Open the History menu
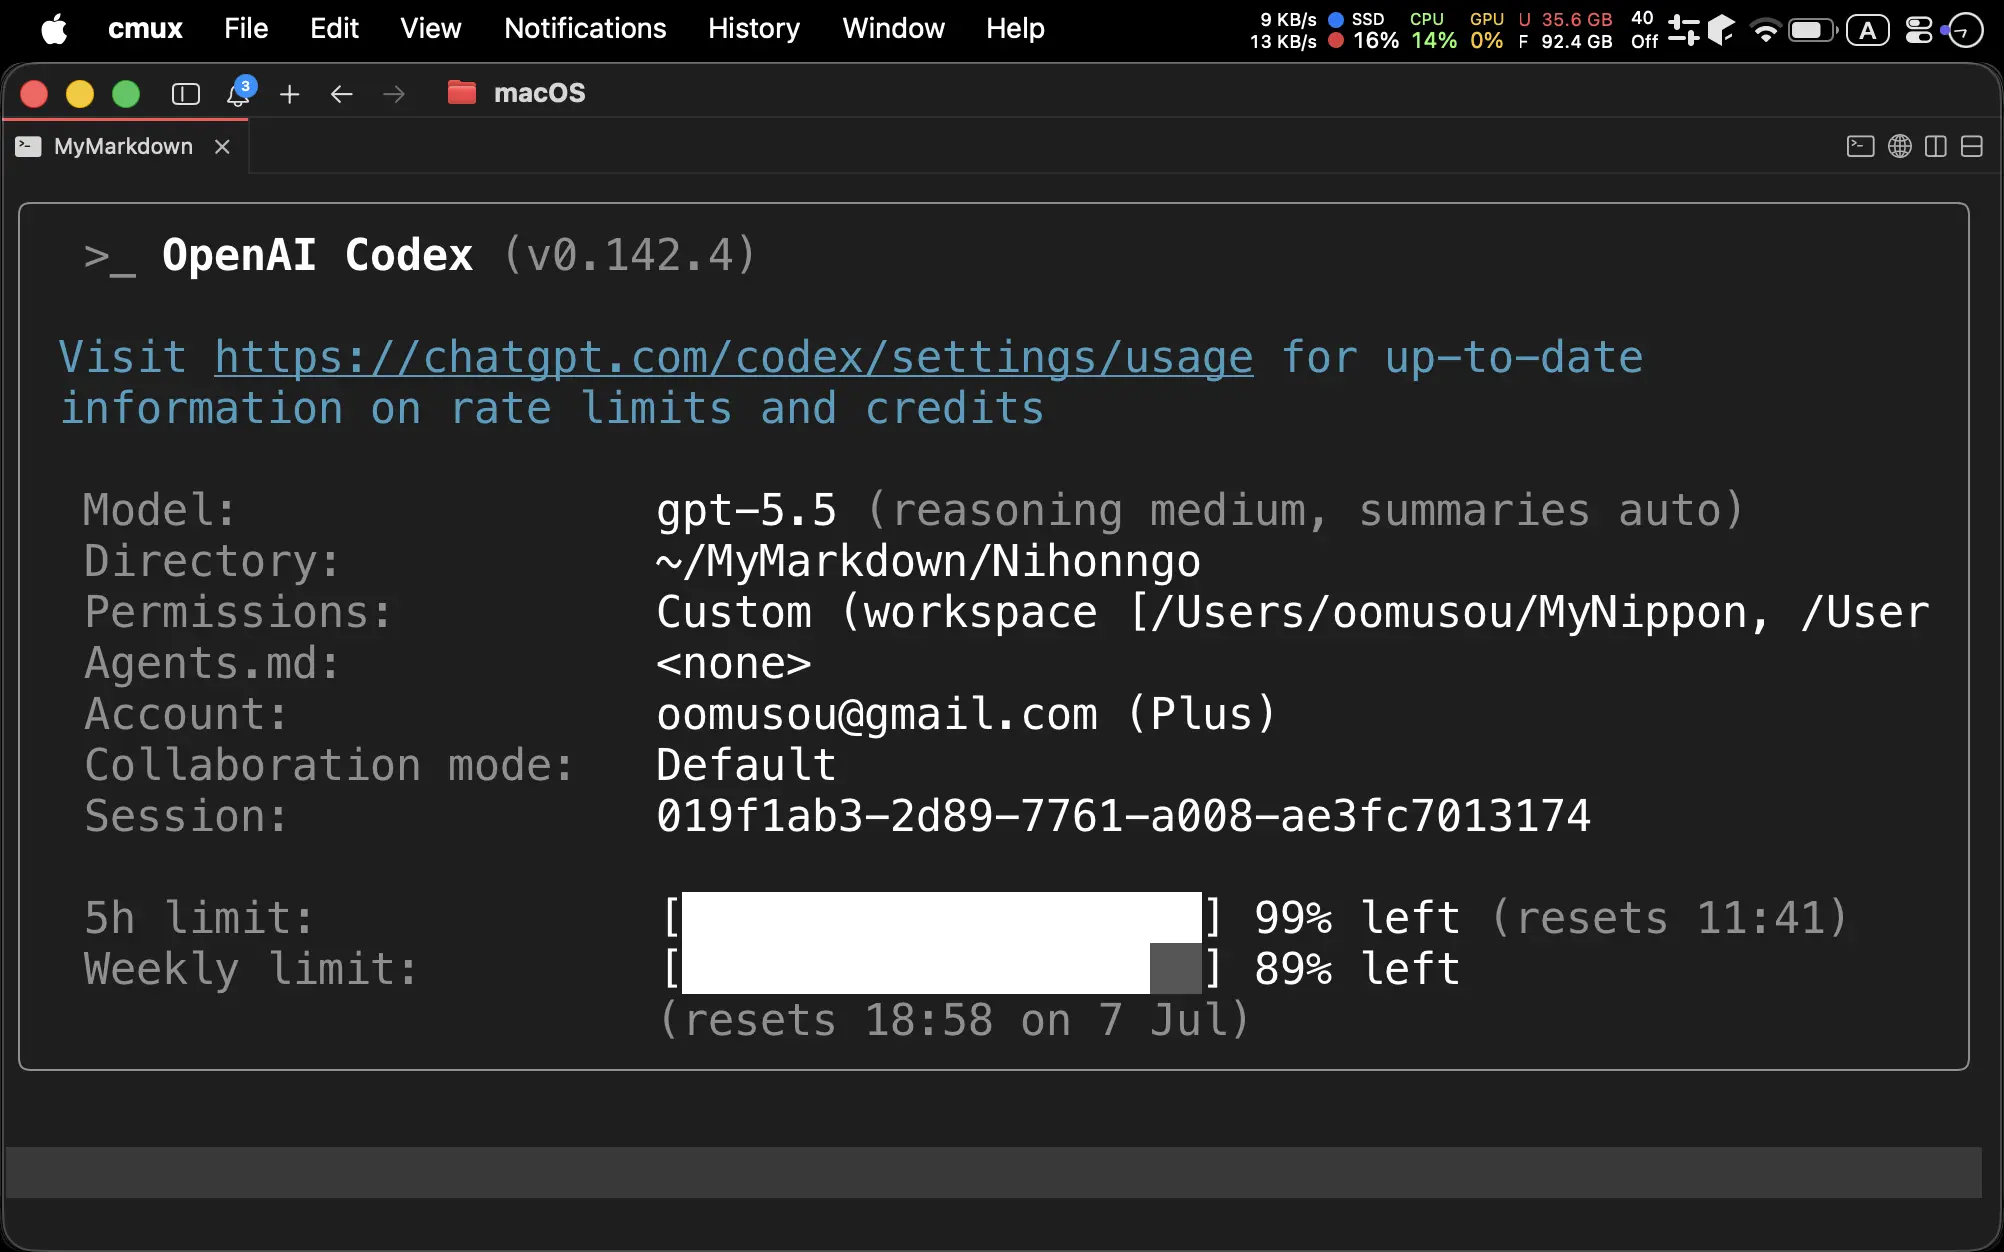The image size is (2004, 1252). pos(754,28)
